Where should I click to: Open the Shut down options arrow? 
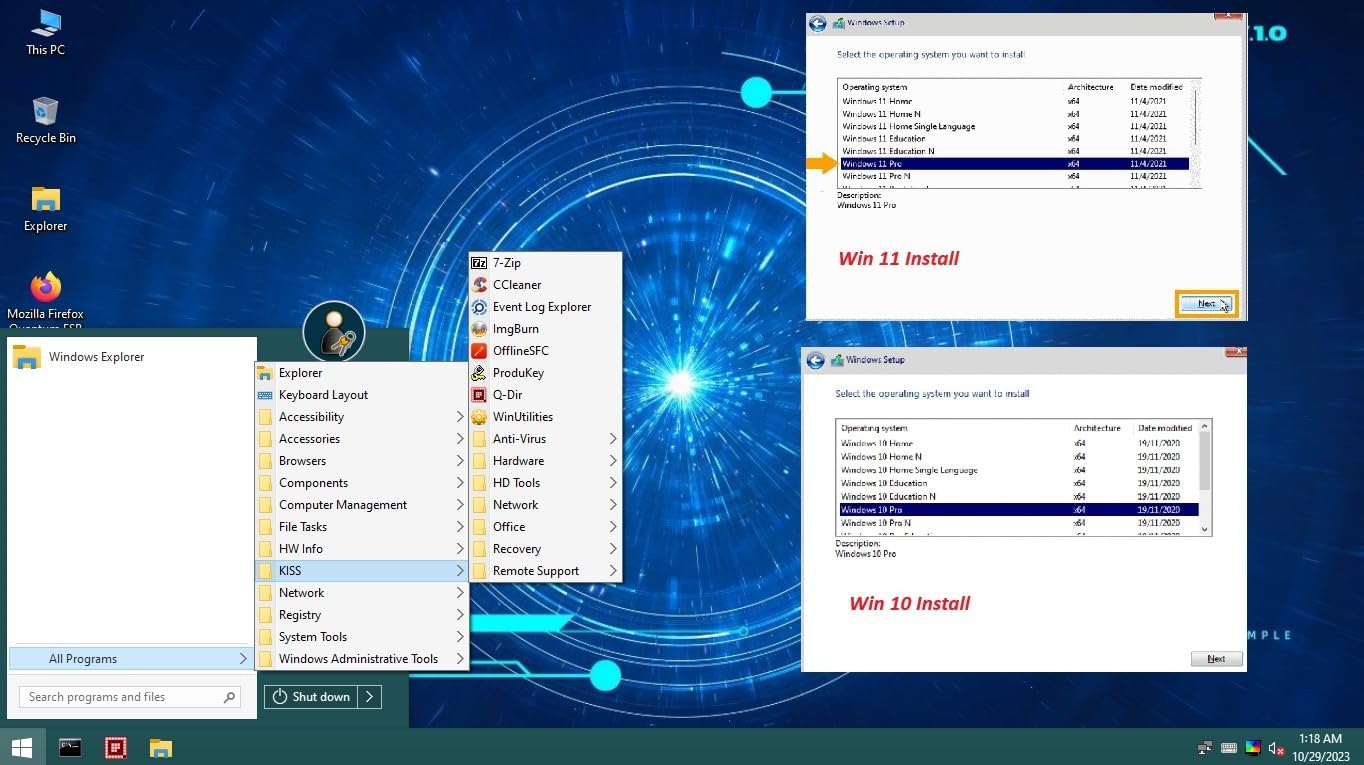pyautogui.click(x=369, y=697)
